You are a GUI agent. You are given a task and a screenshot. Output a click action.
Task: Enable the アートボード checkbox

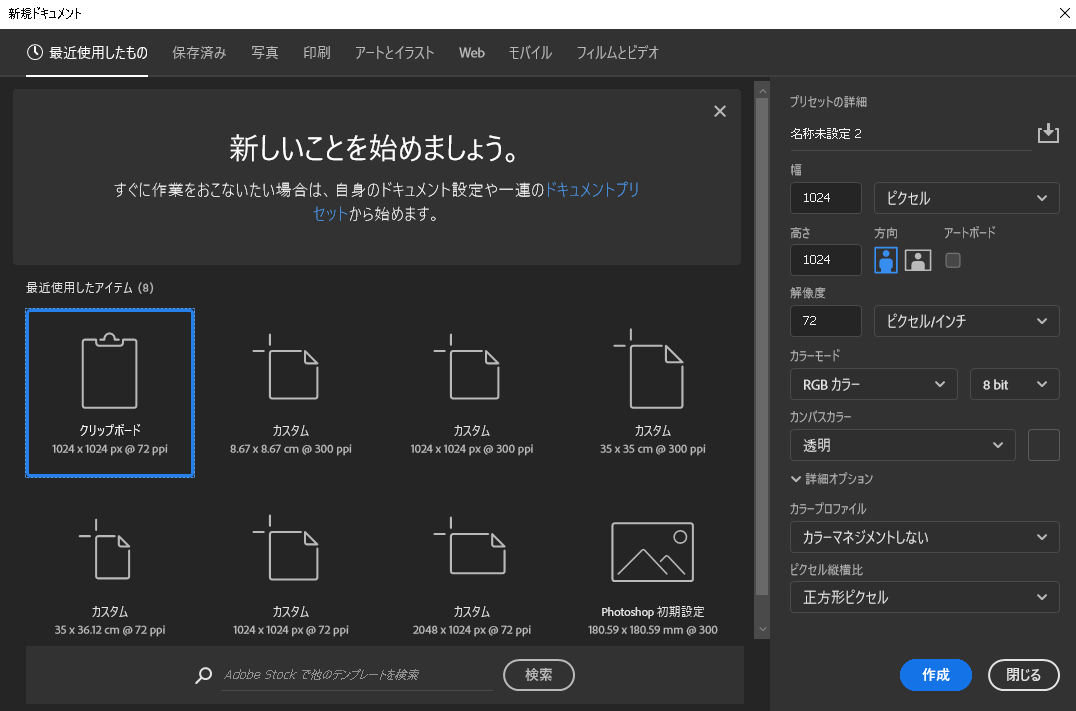(953, 260)
